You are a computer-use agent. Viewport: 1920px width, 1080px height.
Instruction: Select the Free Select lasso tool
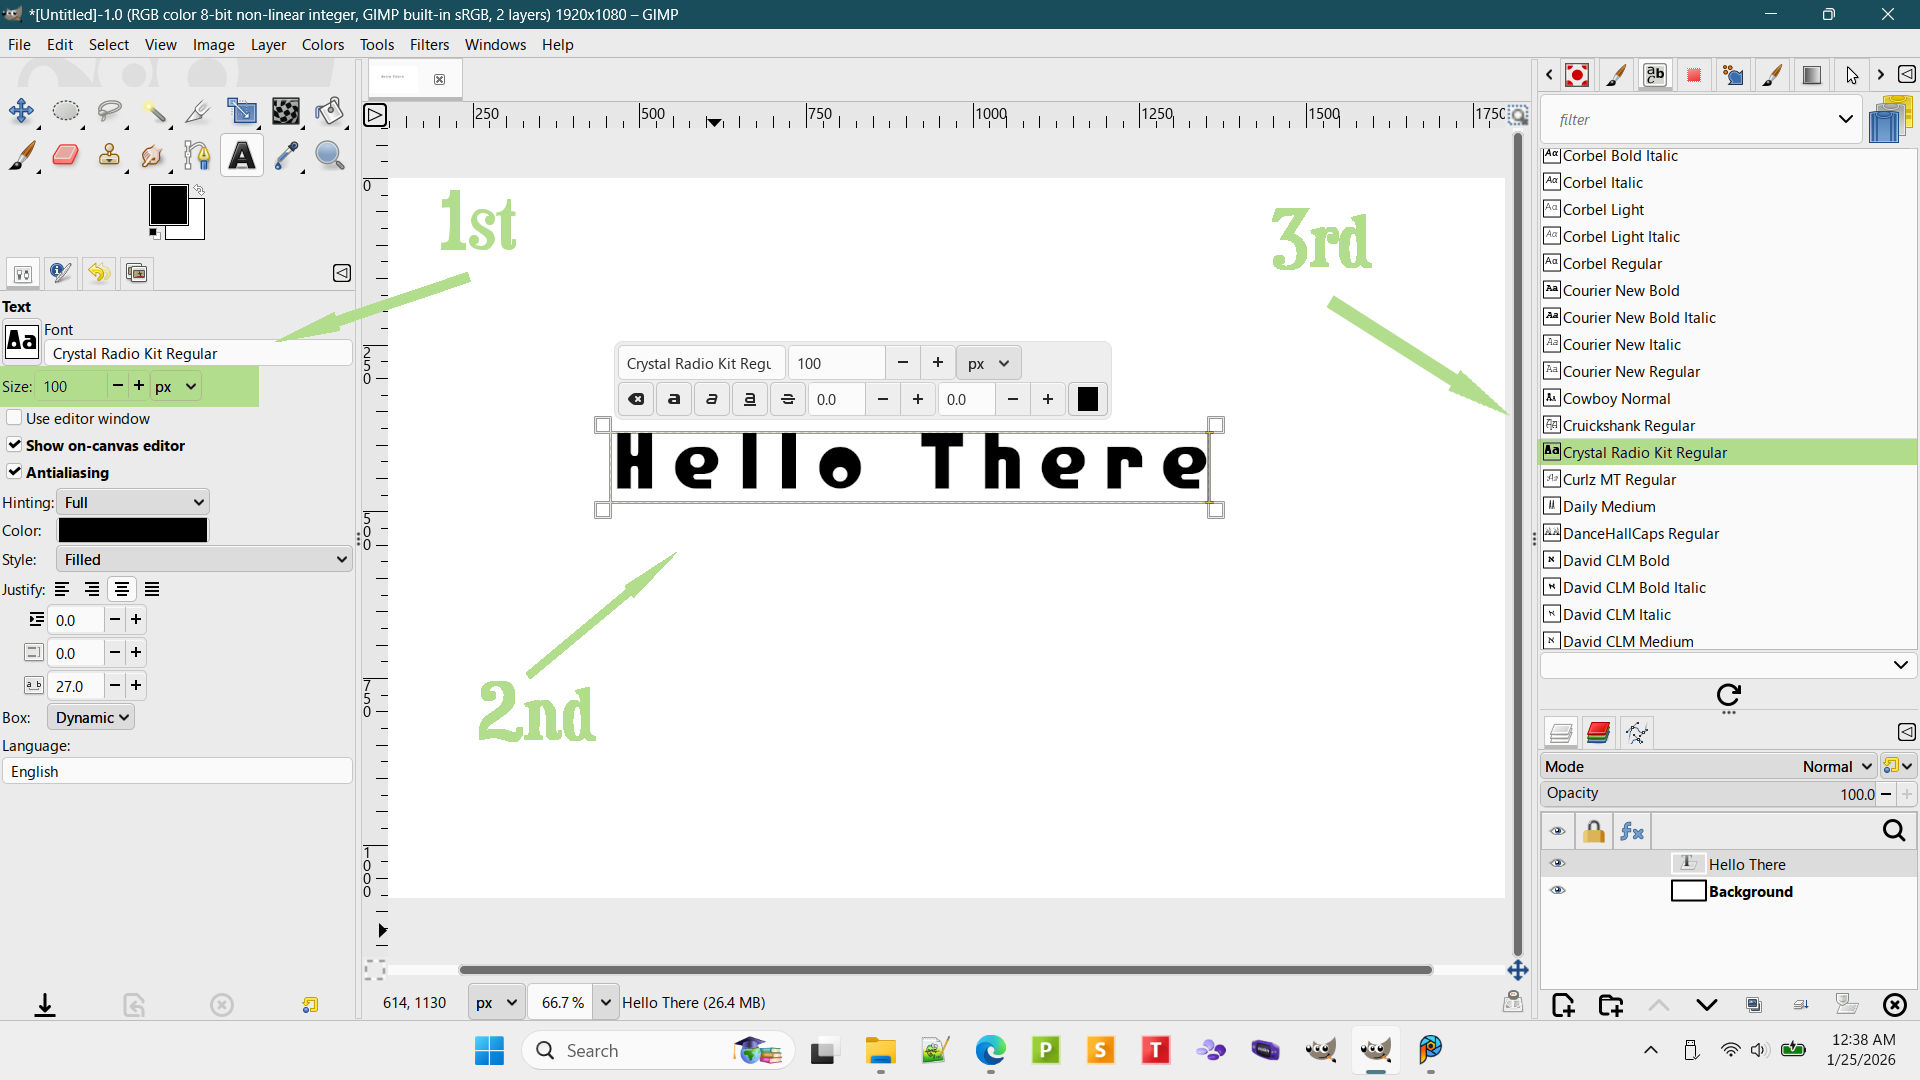pyautogui.click(x=110, y=111)
